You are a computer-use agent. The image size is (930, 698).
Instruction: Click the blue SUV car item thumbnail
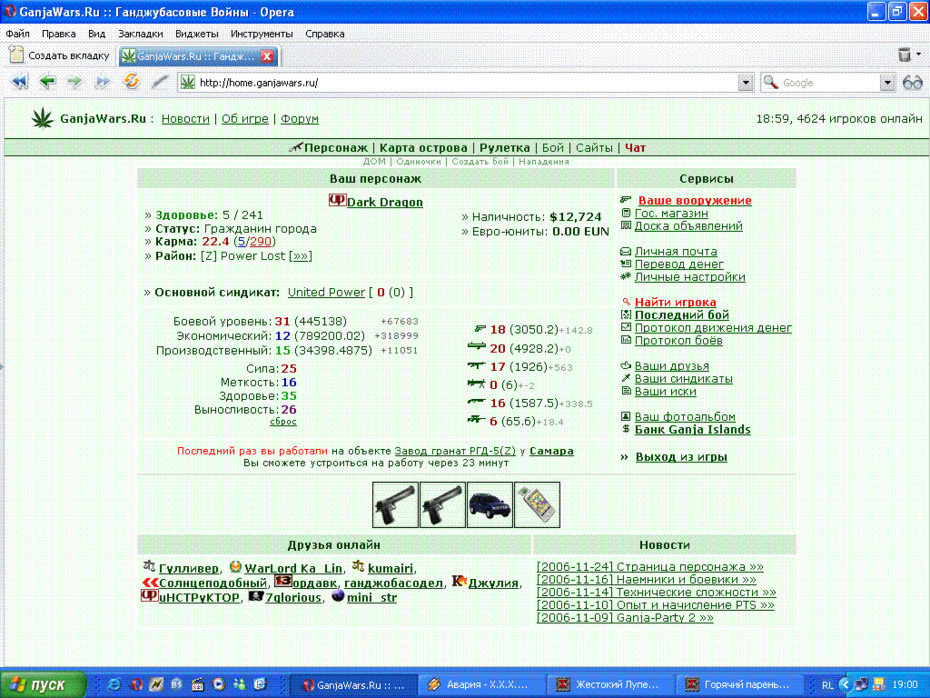pos(490,505)
